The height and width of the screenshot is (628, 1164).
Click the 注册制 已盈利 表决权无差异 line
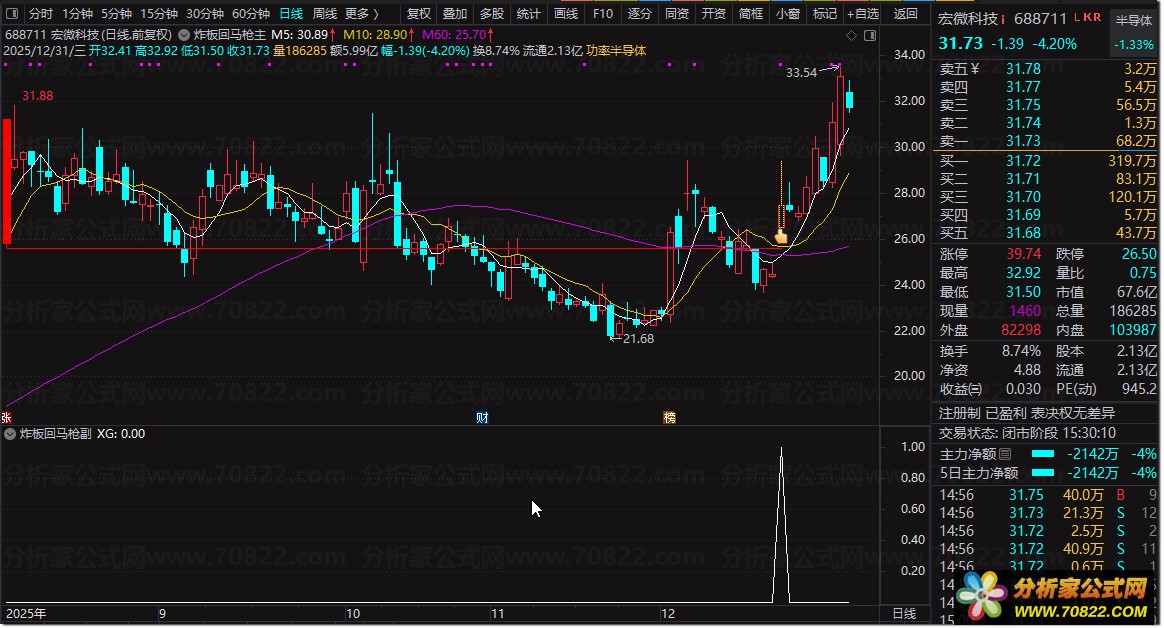click(1027, 413)
